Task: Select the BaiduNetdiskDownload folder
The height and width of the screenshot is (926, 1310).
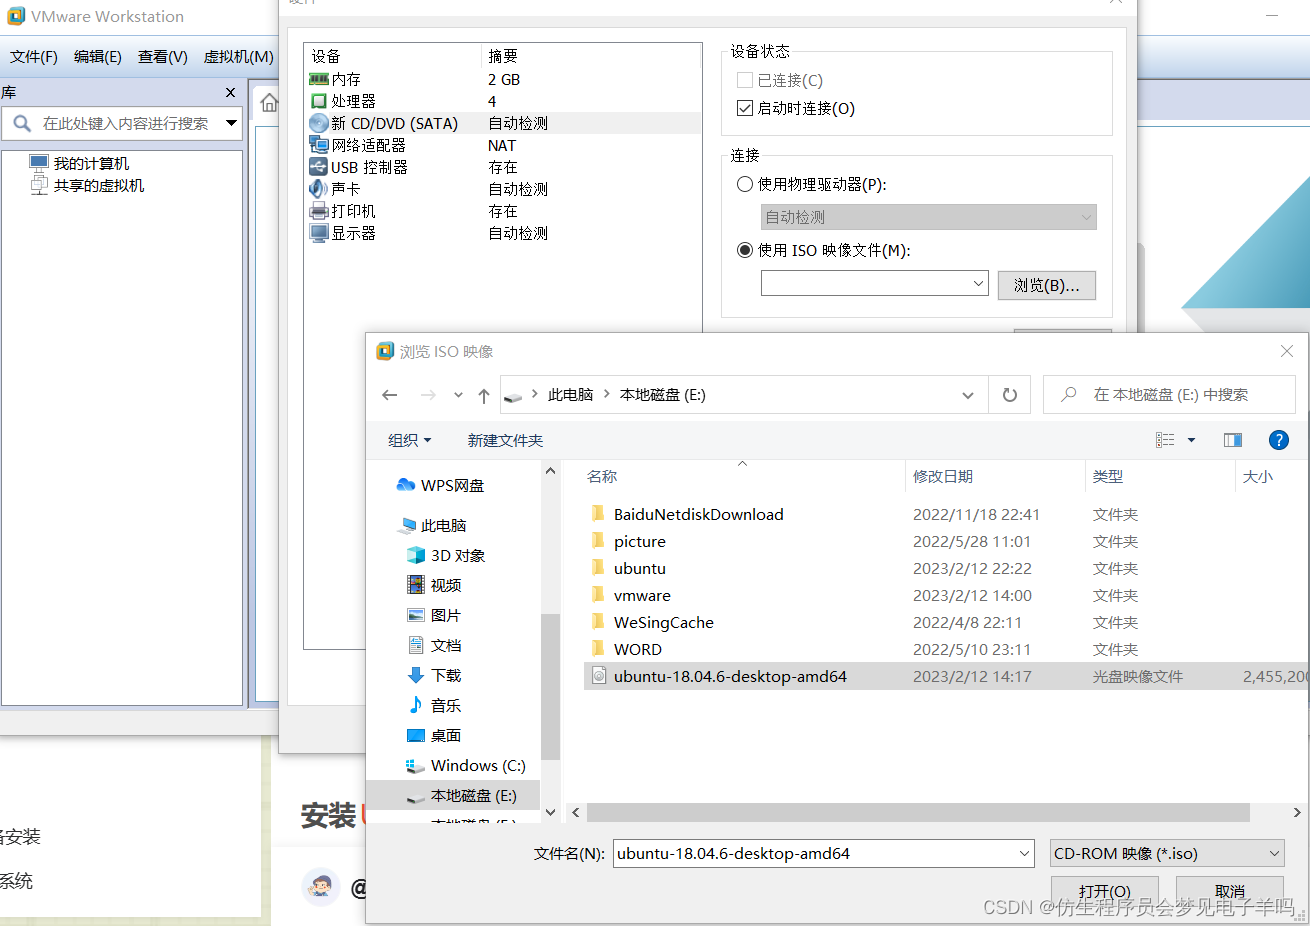Action: pos(698,514)
